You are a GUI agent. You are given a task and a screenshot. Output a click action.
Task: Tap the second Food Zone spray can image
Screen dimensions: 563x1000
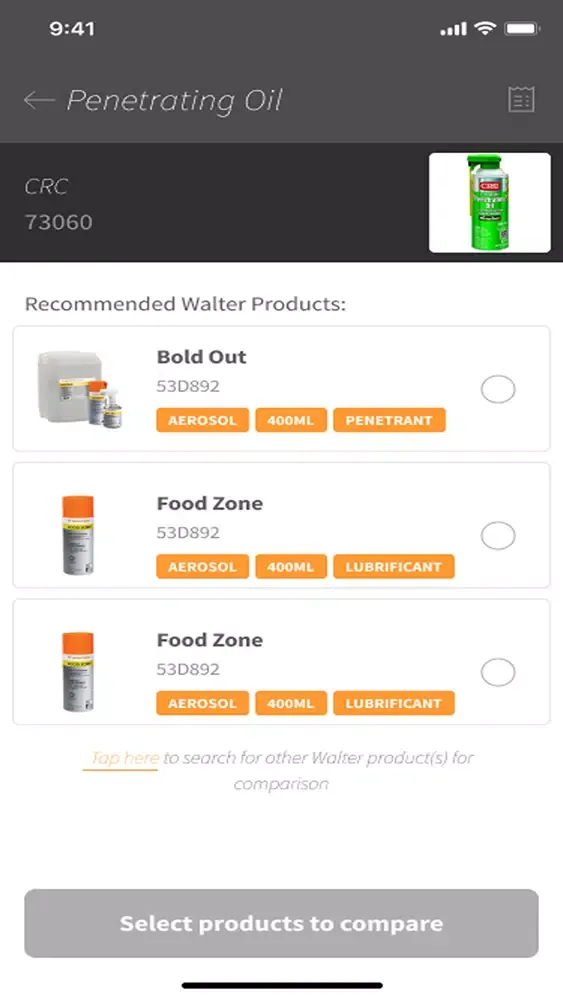tap(78, 672)
